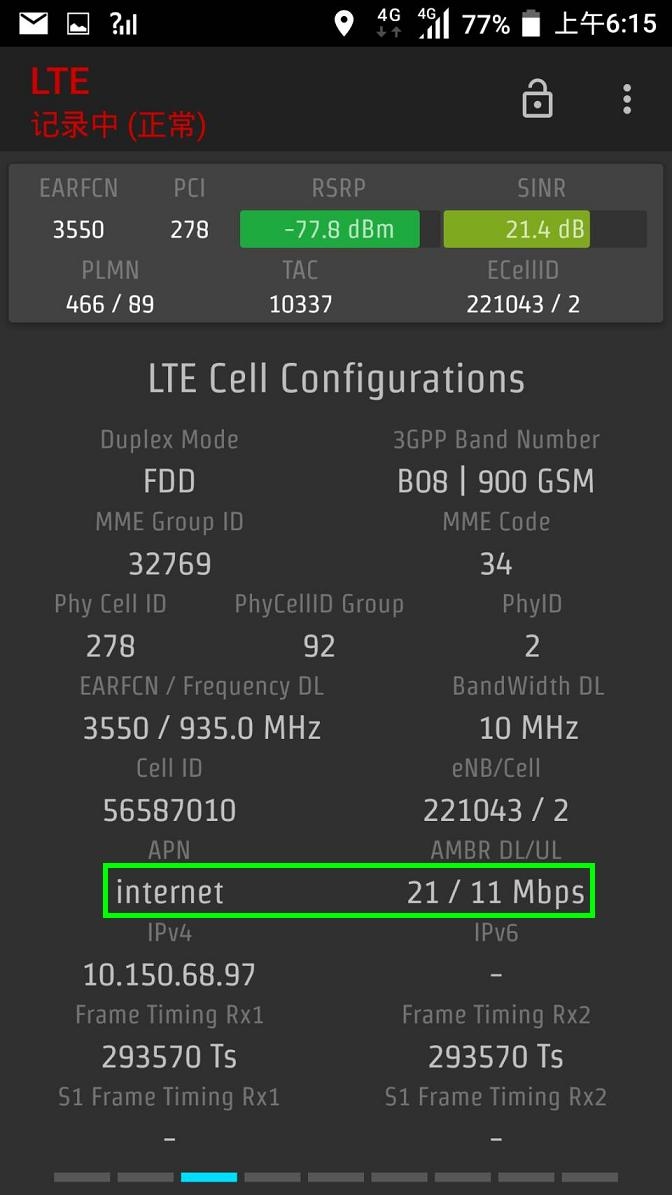672x1195 pixels.
Task: Tap the 4G signal strength icon
Action: [434, 24]
